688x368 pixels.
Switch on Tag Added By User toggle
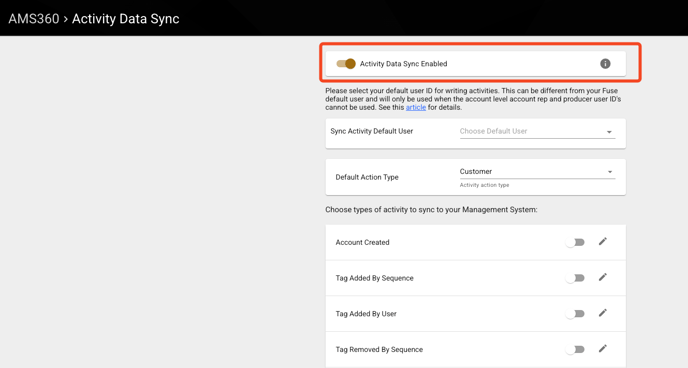pos(575,314)
